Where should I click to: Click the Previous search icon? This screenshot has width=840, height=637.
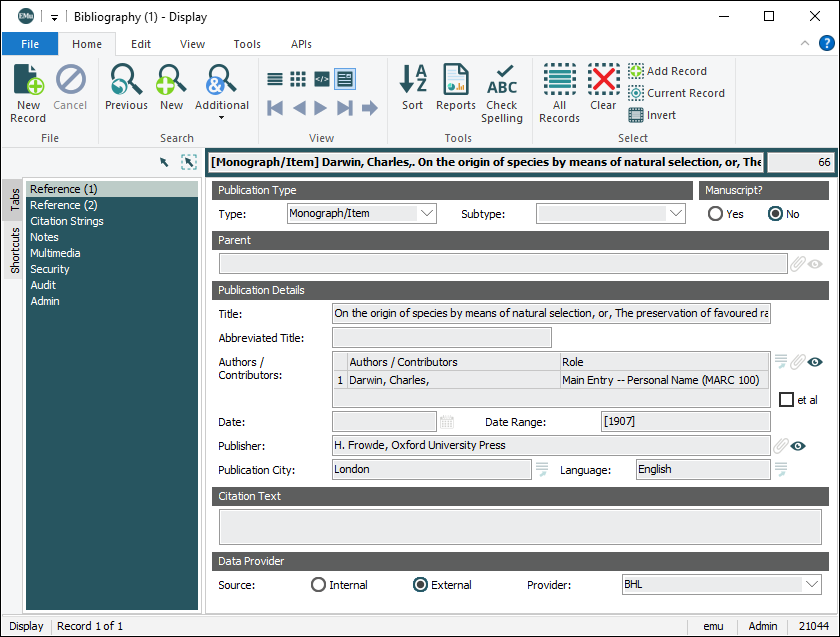126,88
